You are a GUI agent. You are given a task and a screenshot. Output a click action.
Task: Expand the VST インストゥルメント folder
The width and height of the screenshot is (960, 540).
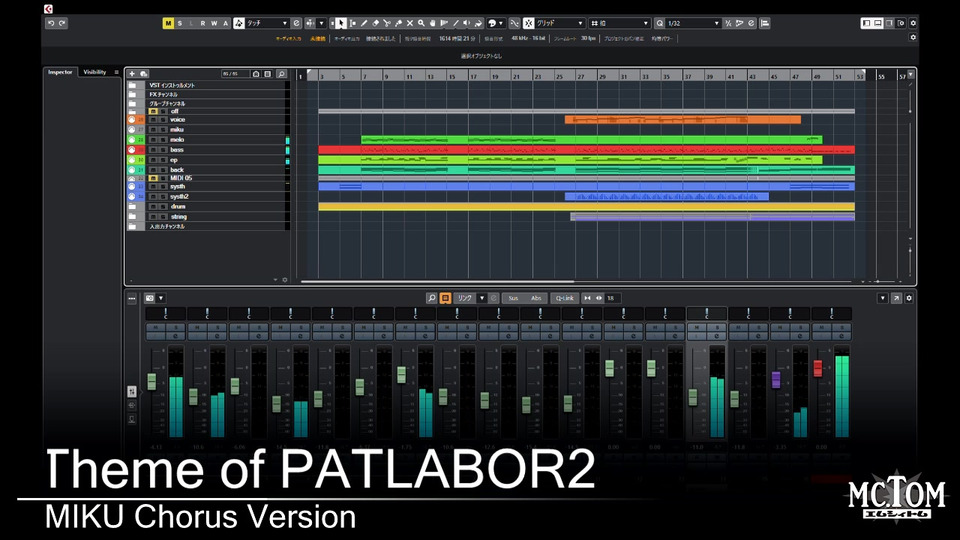pyautogui.click(x=132, y=85)
